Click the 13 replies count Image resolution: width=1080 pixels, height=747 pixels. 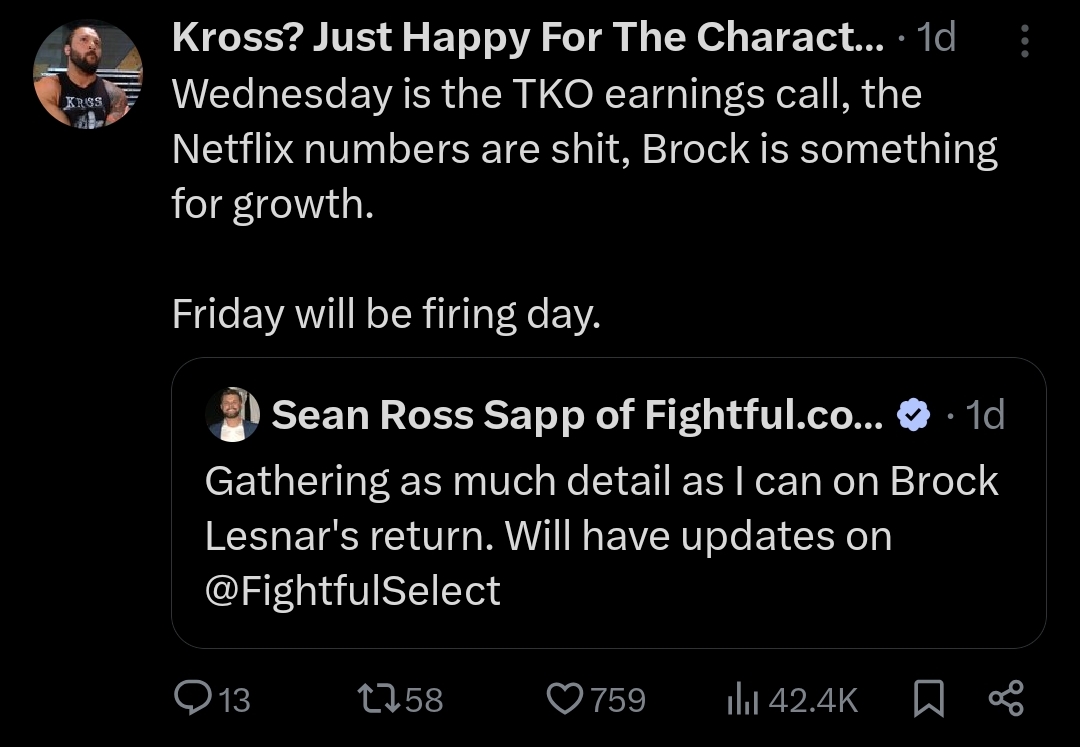point(234,699)
